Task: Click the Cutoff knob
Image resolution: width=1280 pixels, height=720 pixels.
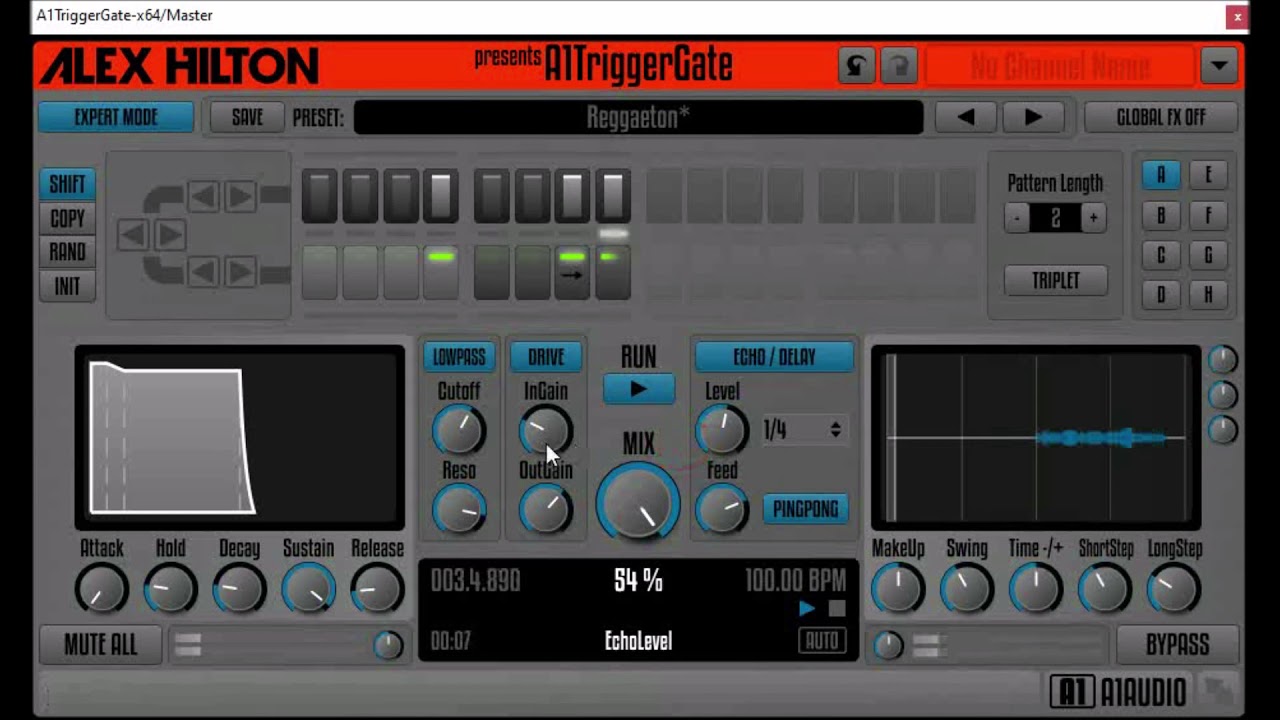Action: tap(459, 431)
